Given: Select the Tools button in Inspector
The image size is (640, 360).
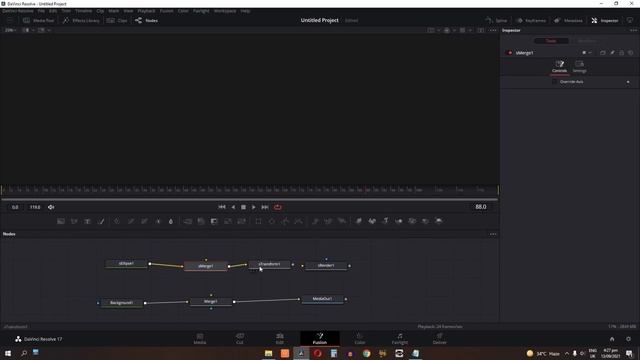Looking at the screenshot, I should 551,41.
